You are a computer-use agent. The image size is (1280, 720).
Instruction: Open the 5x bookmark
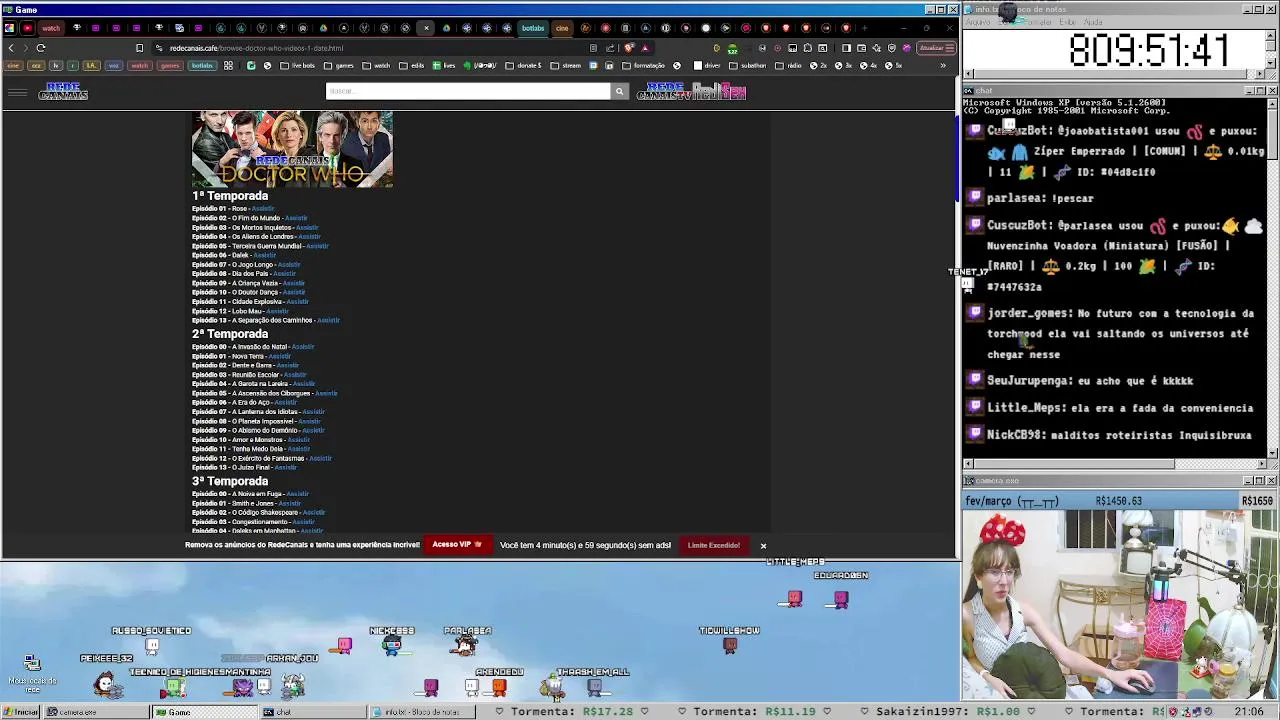(893, 66)
